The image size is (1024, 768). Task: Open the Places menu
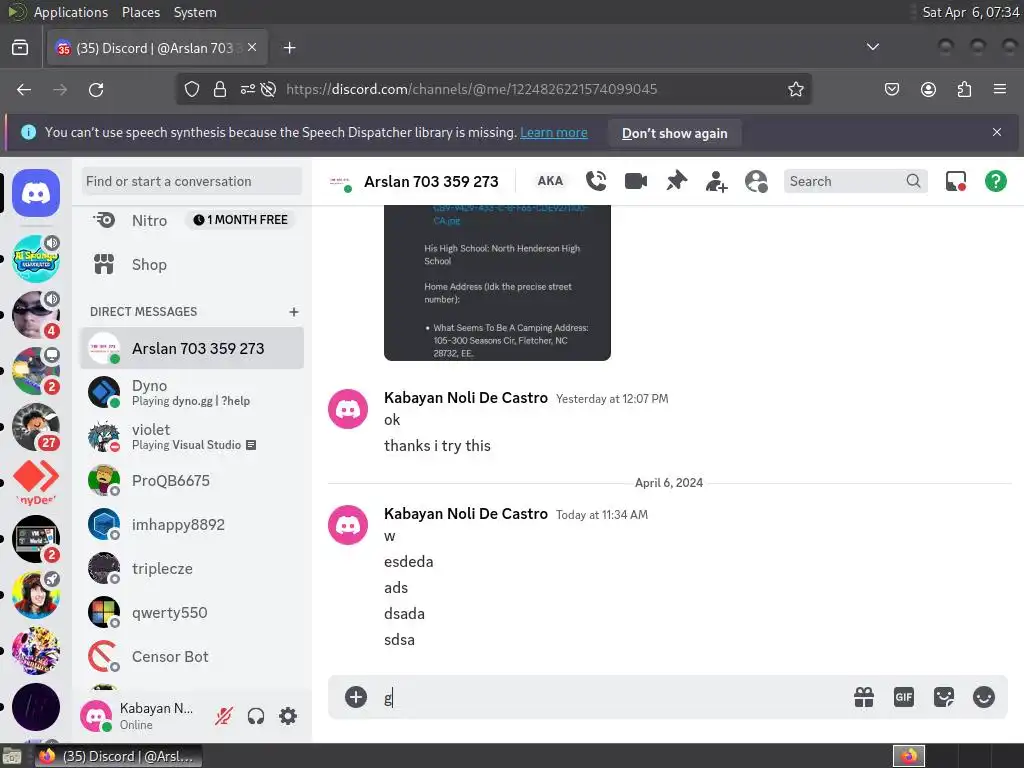coord(140,12)
